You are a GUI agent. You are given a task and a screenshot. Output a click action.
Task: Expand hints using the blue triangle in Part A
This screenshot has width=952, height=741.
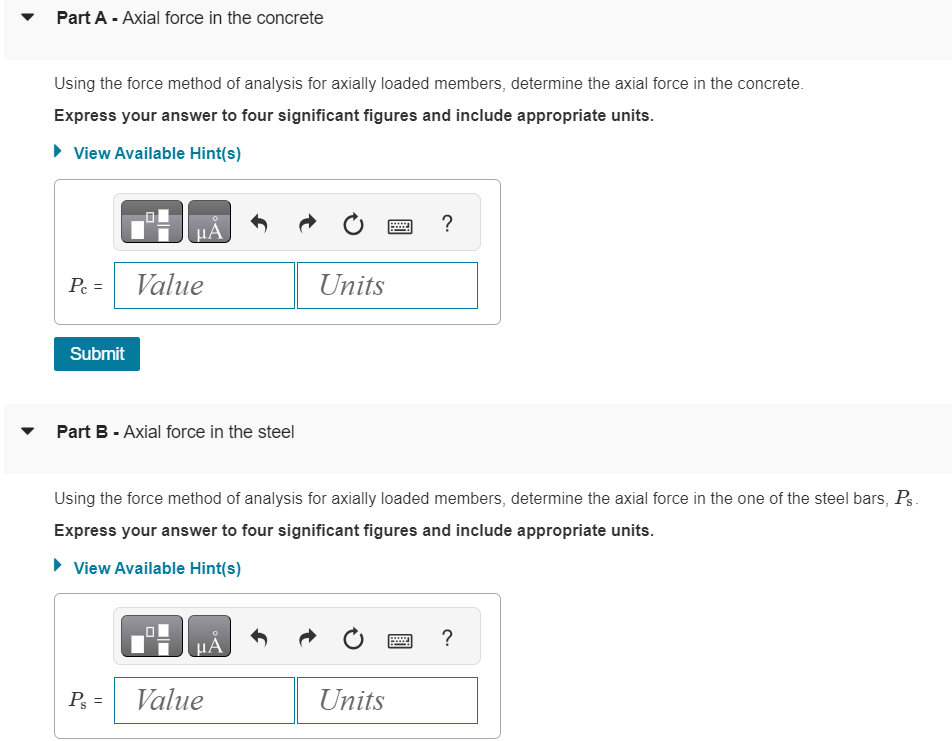[x=57, y=151]
